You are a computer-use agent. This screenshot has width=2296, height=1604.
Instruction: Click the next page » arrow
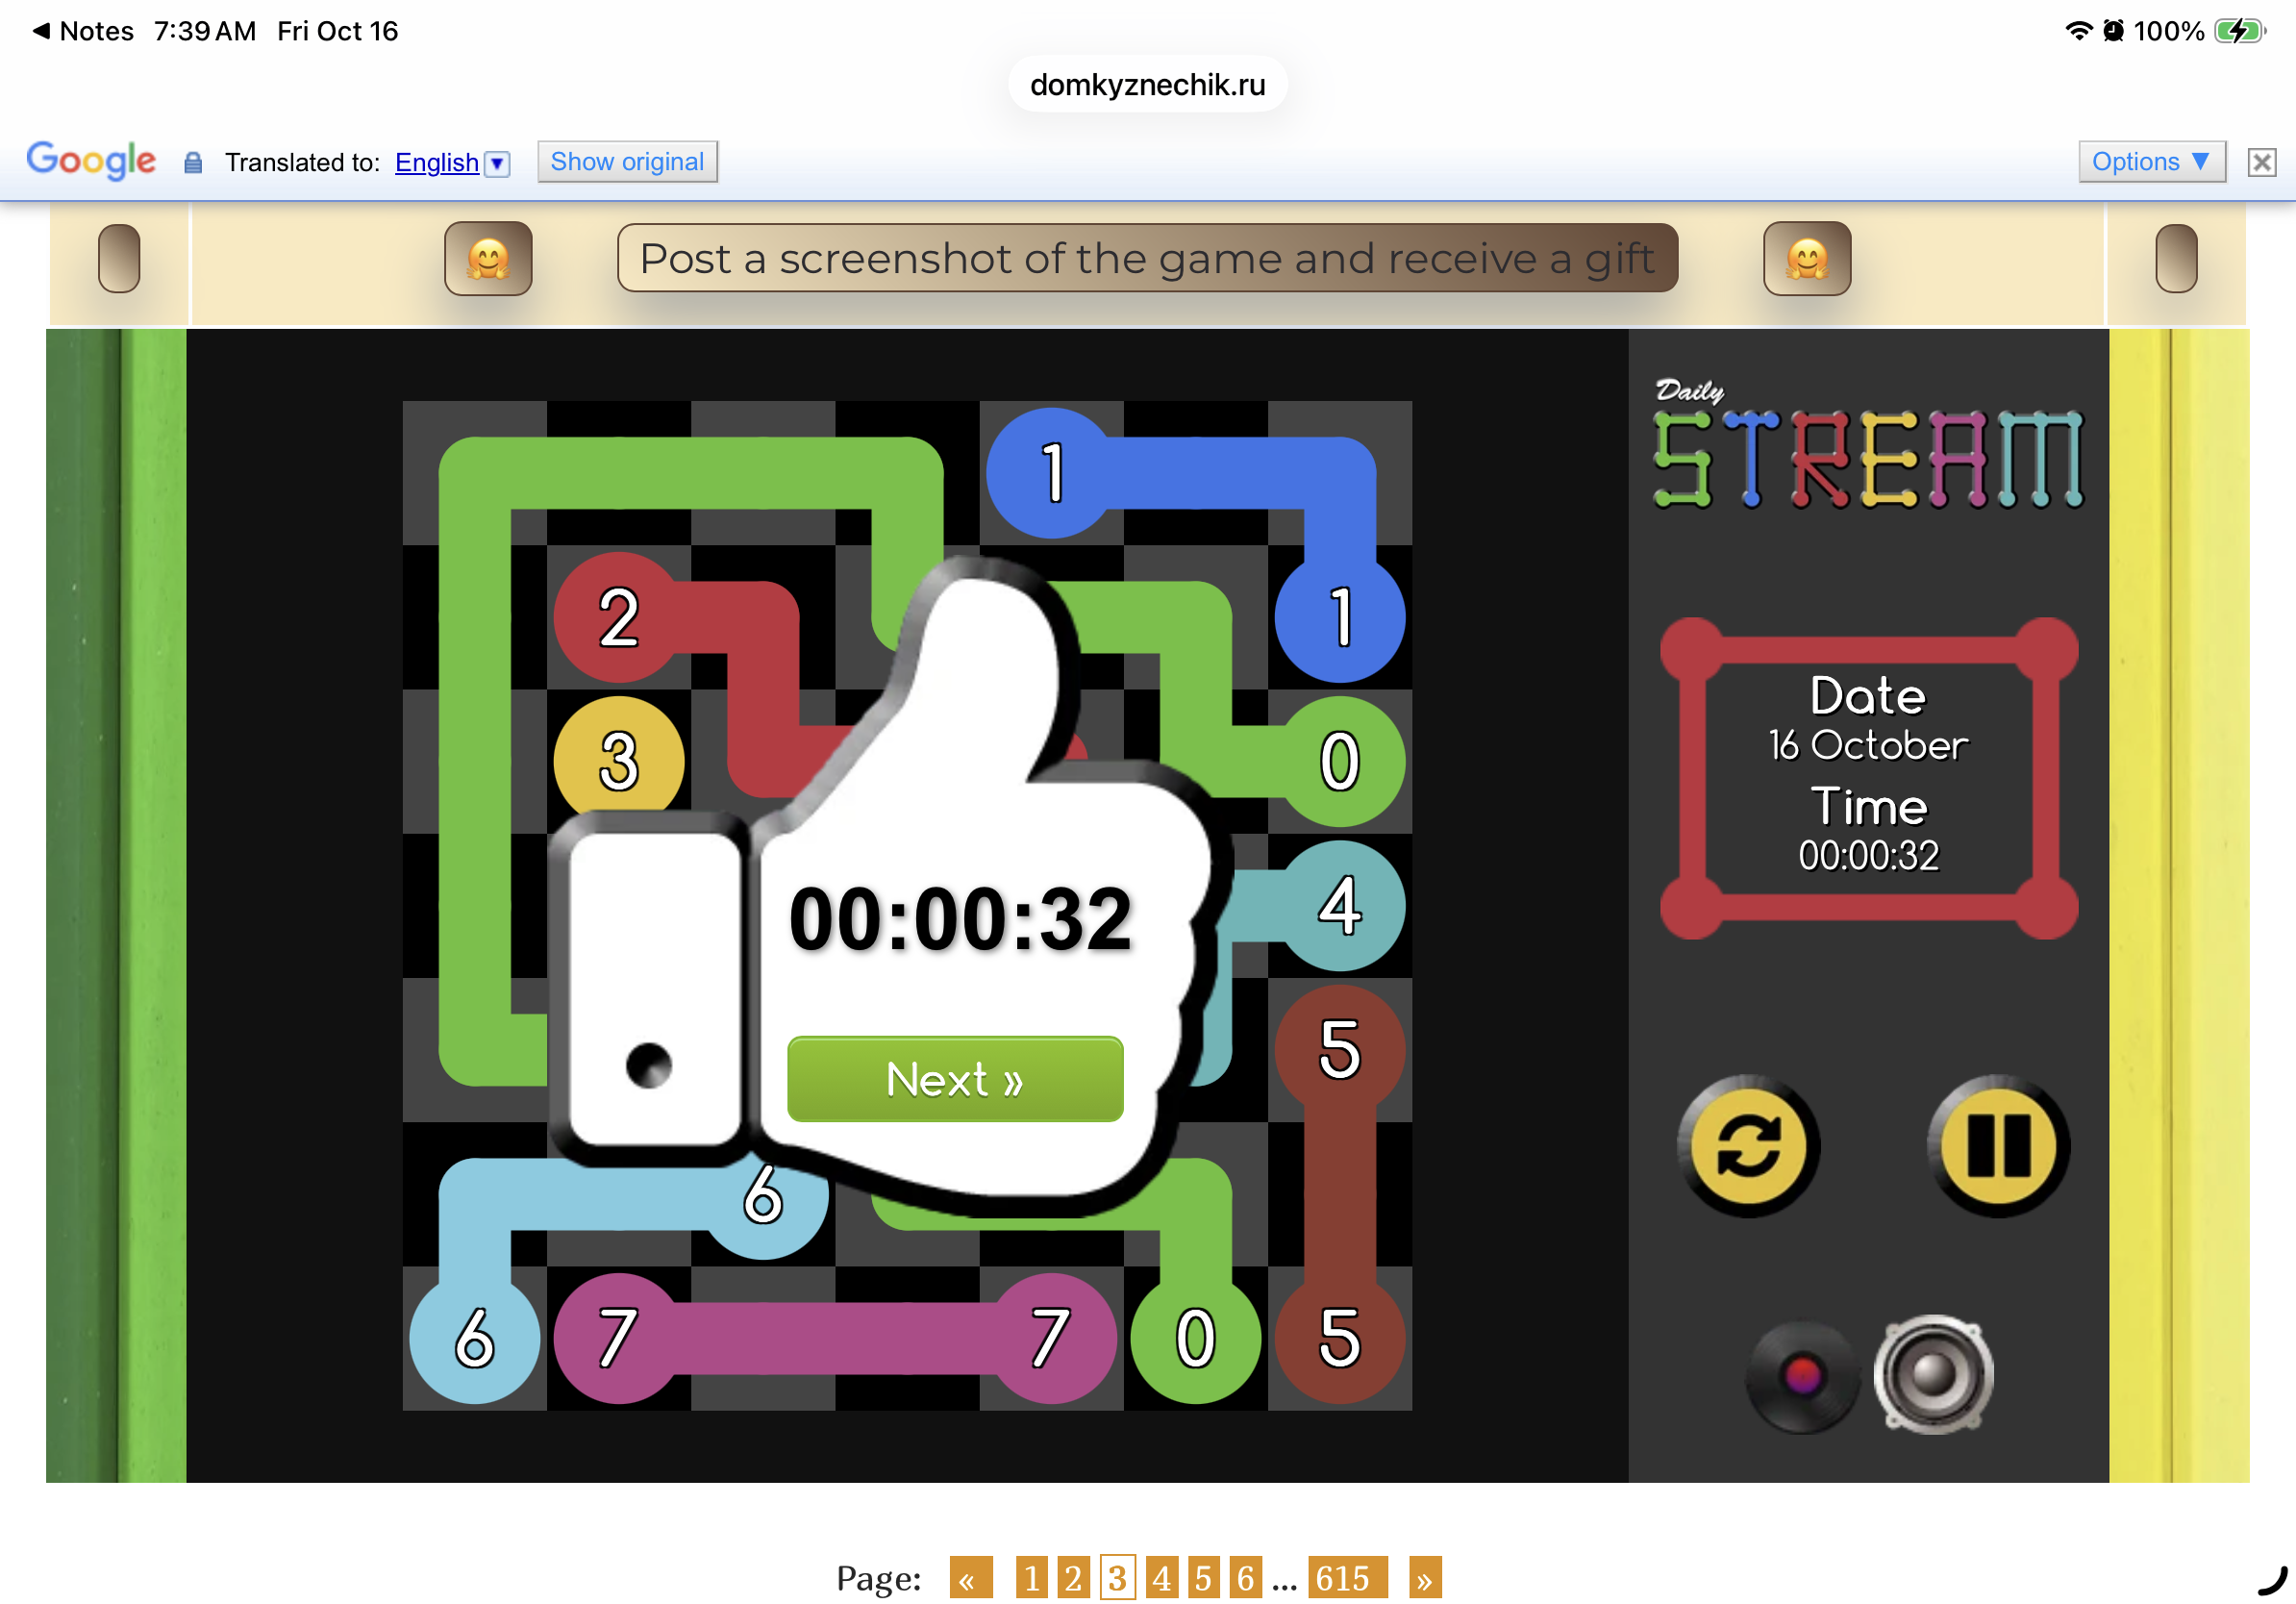1424,1578
